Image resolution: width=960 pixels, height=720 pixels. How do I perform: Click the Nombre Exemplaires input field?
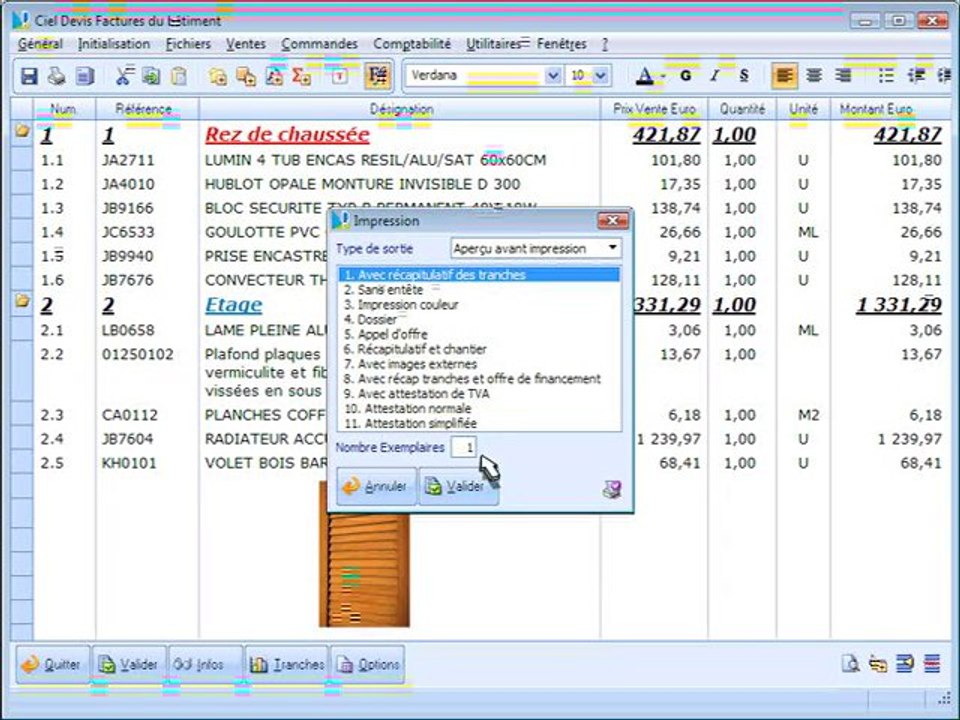(x=463, y=448)
